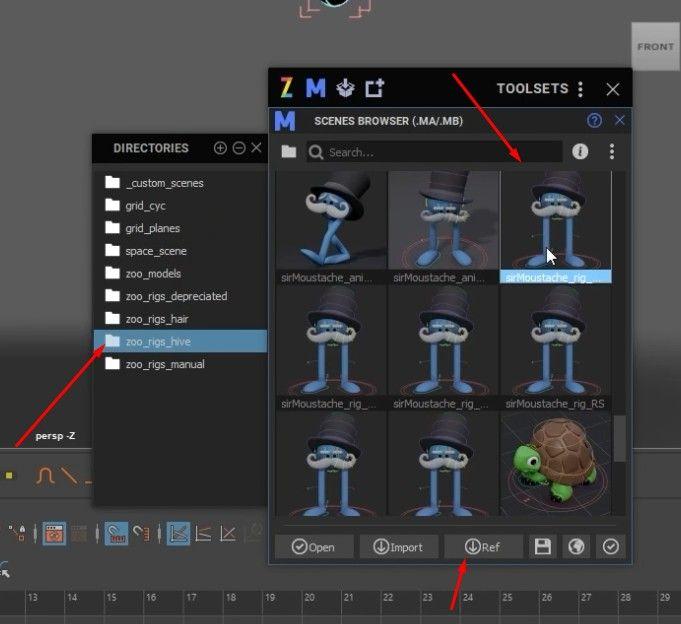The width and height of the screenshot is (681, 624).
Task: Open Scenes Browser help question-mark icon
Action: 594,120
